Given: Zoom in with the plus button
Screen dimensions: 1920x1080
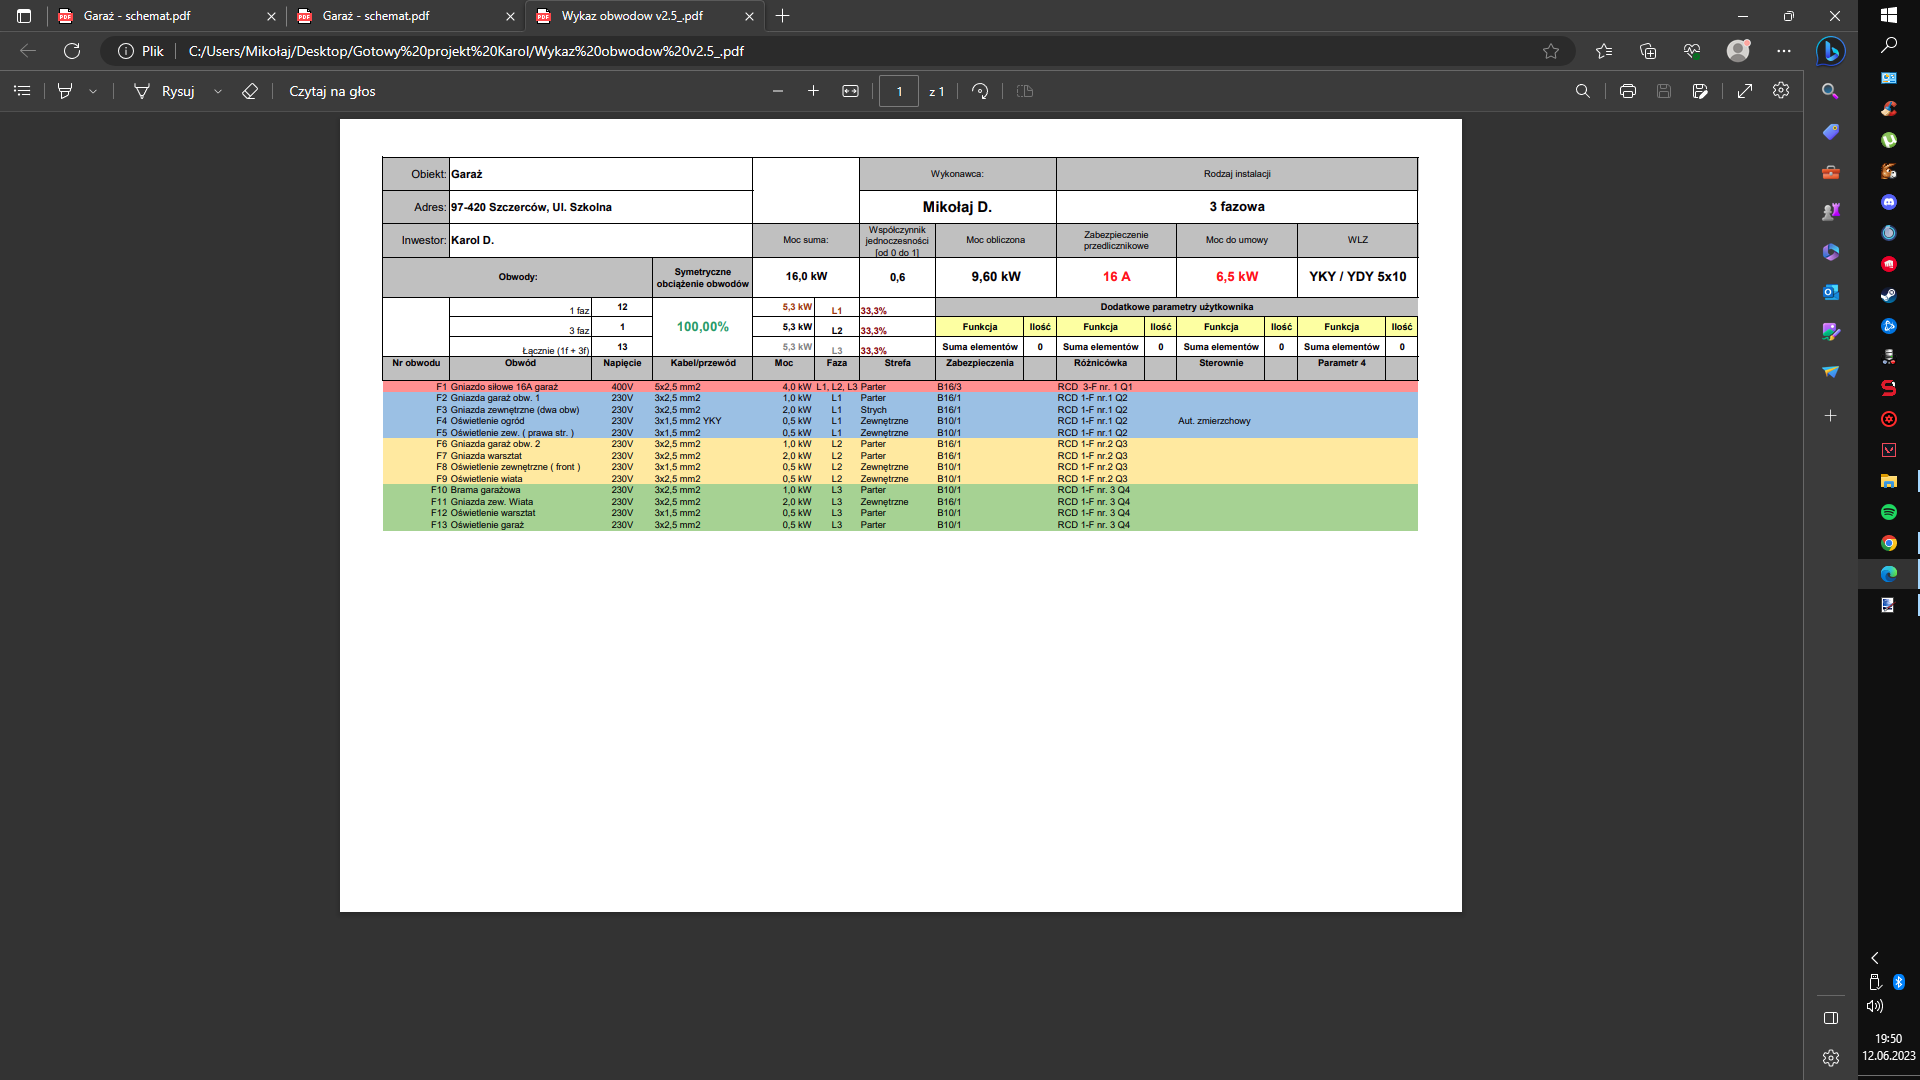Looking at the screenshot, I should click(x=813, y=91).
